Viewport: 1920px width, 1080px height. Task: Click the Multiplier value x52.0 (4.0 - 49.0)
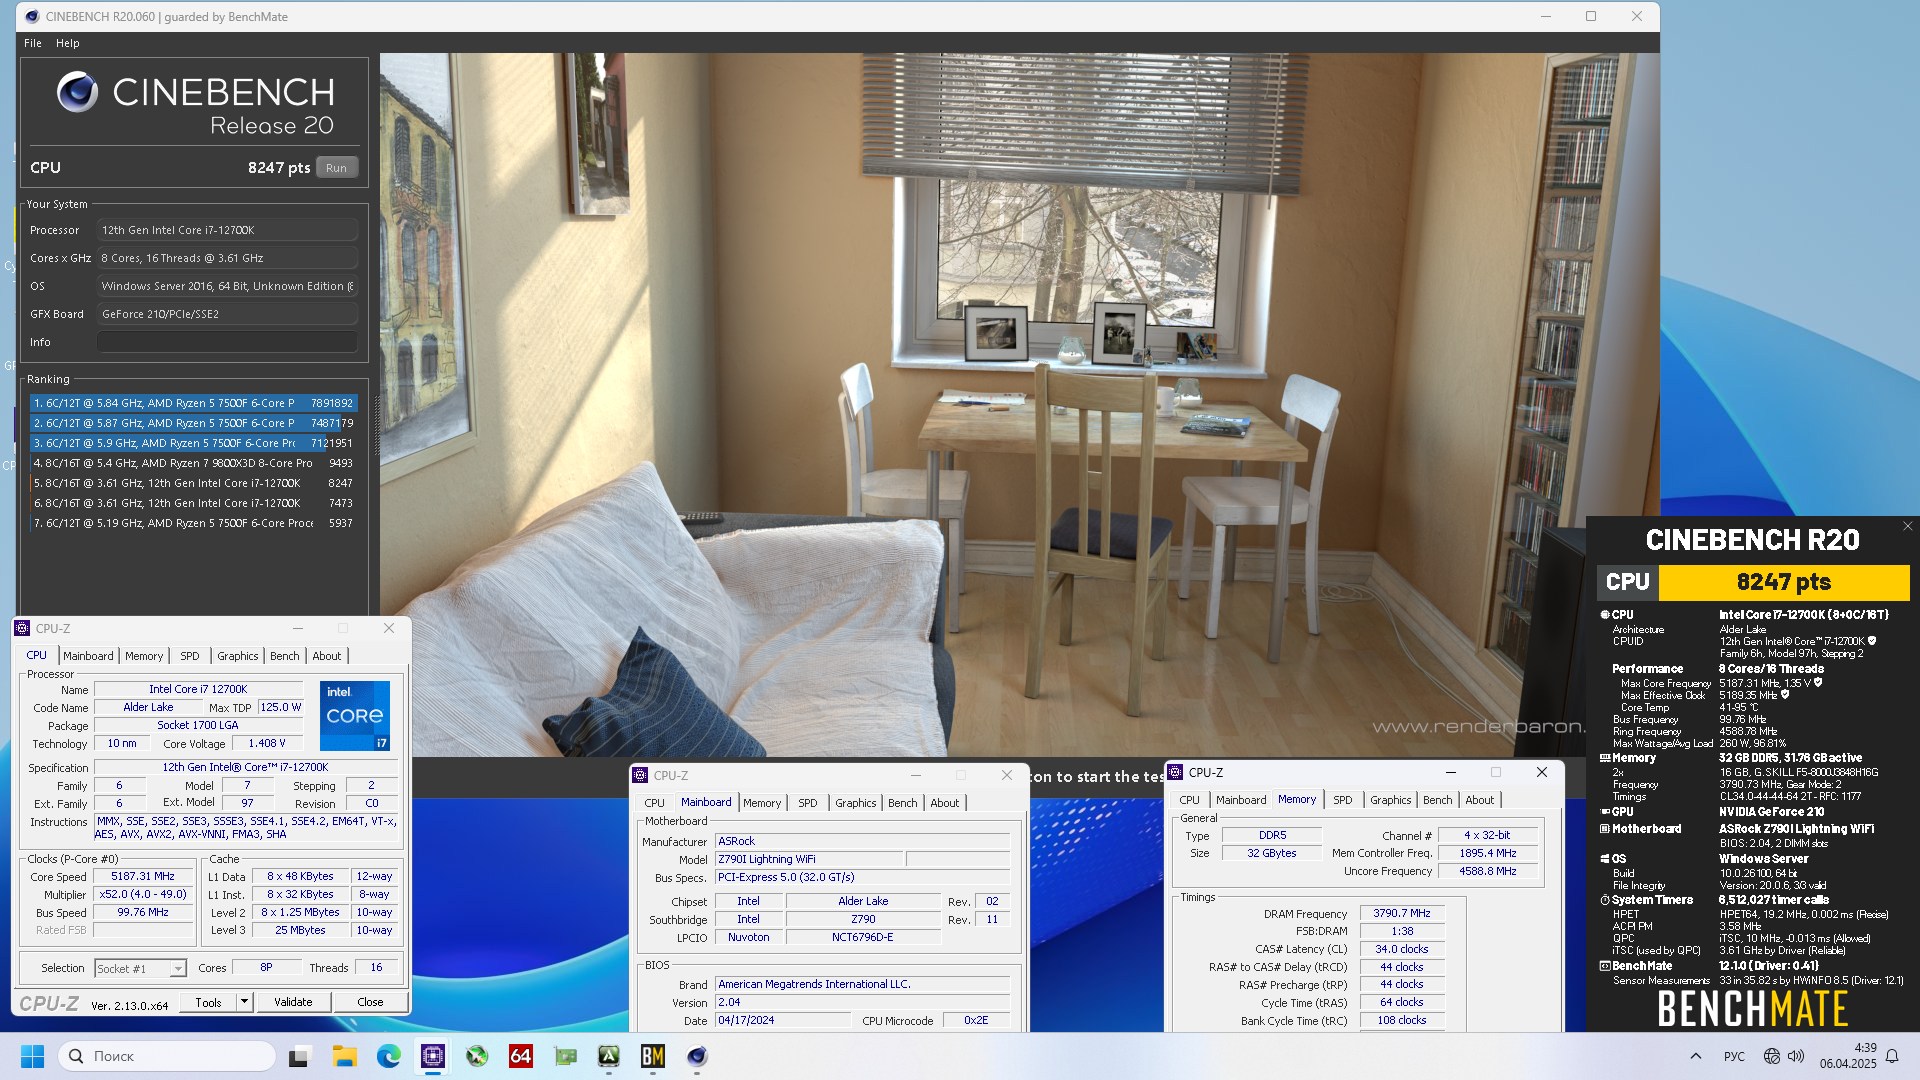coord(144,894)
